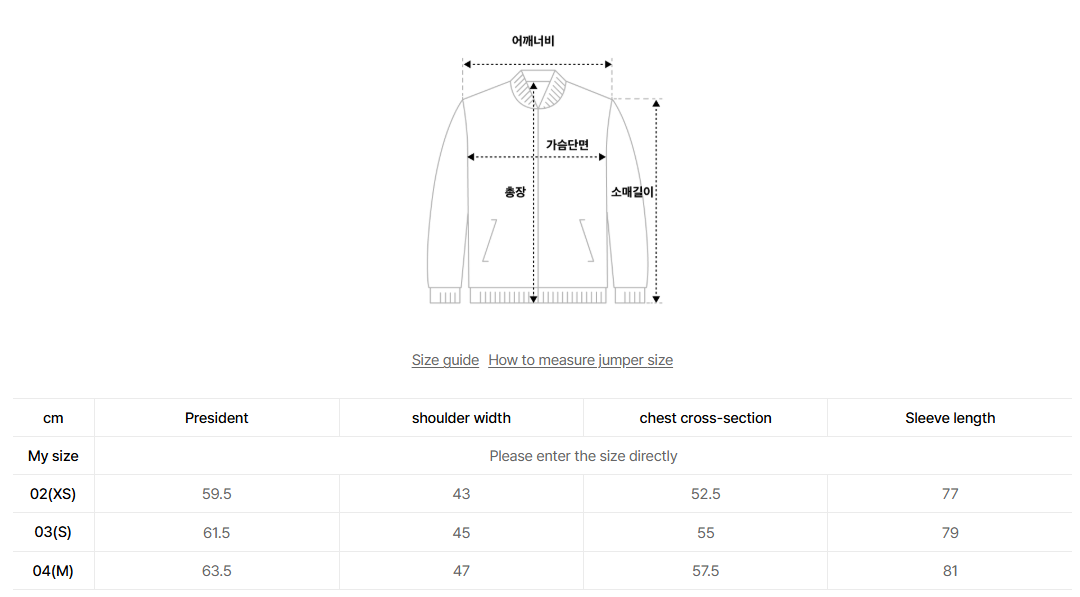Viewport: 1080px width, 597px height.
Task: Click the President column header
Action: pyautogui.click(x=216, y=417)
